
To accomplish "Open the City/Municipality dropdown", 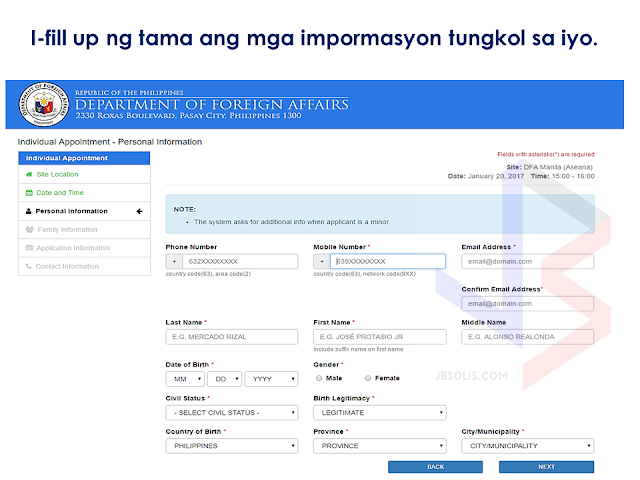I will 527,446.
